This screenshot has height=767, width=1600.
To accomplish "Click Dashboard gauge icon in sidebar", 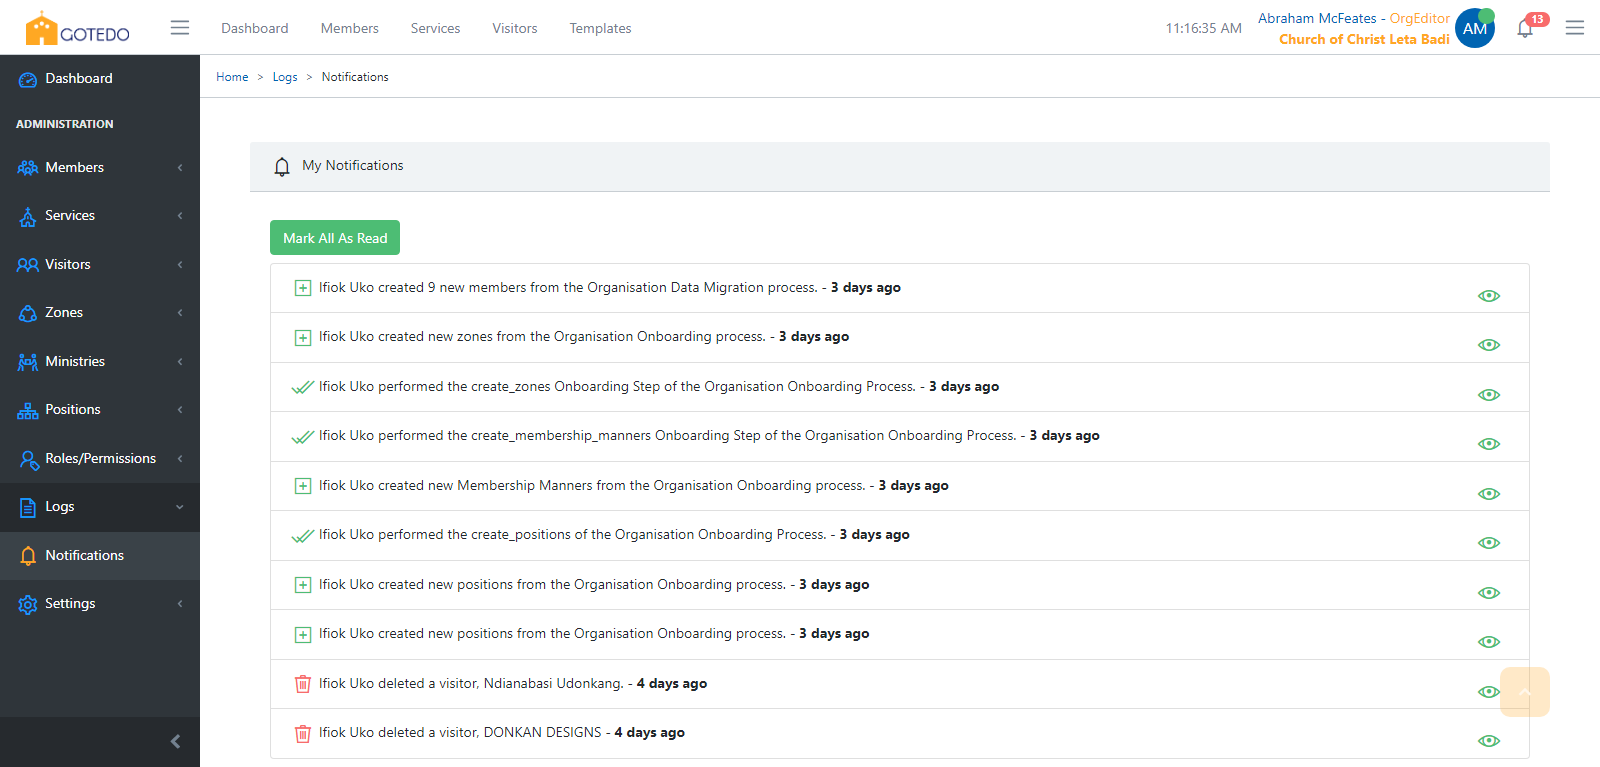I will 28,79.
